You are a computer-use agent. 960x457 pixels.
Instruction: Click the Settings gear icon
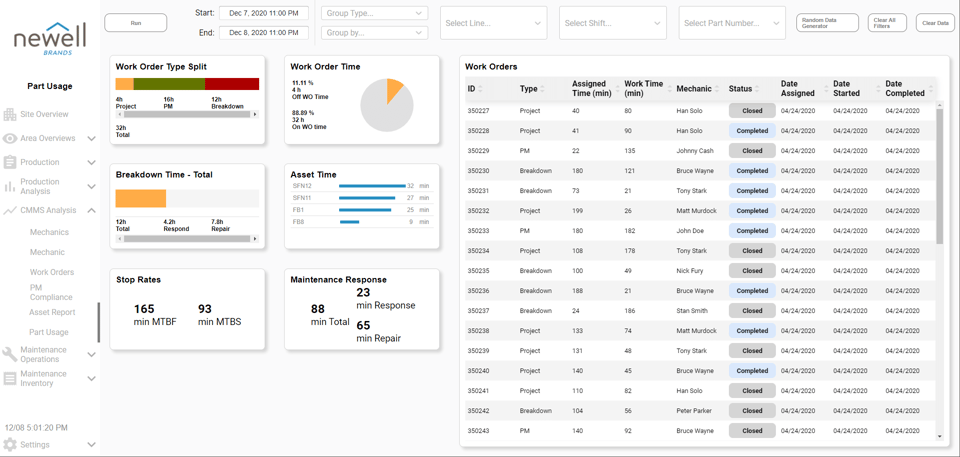point(10,445)
